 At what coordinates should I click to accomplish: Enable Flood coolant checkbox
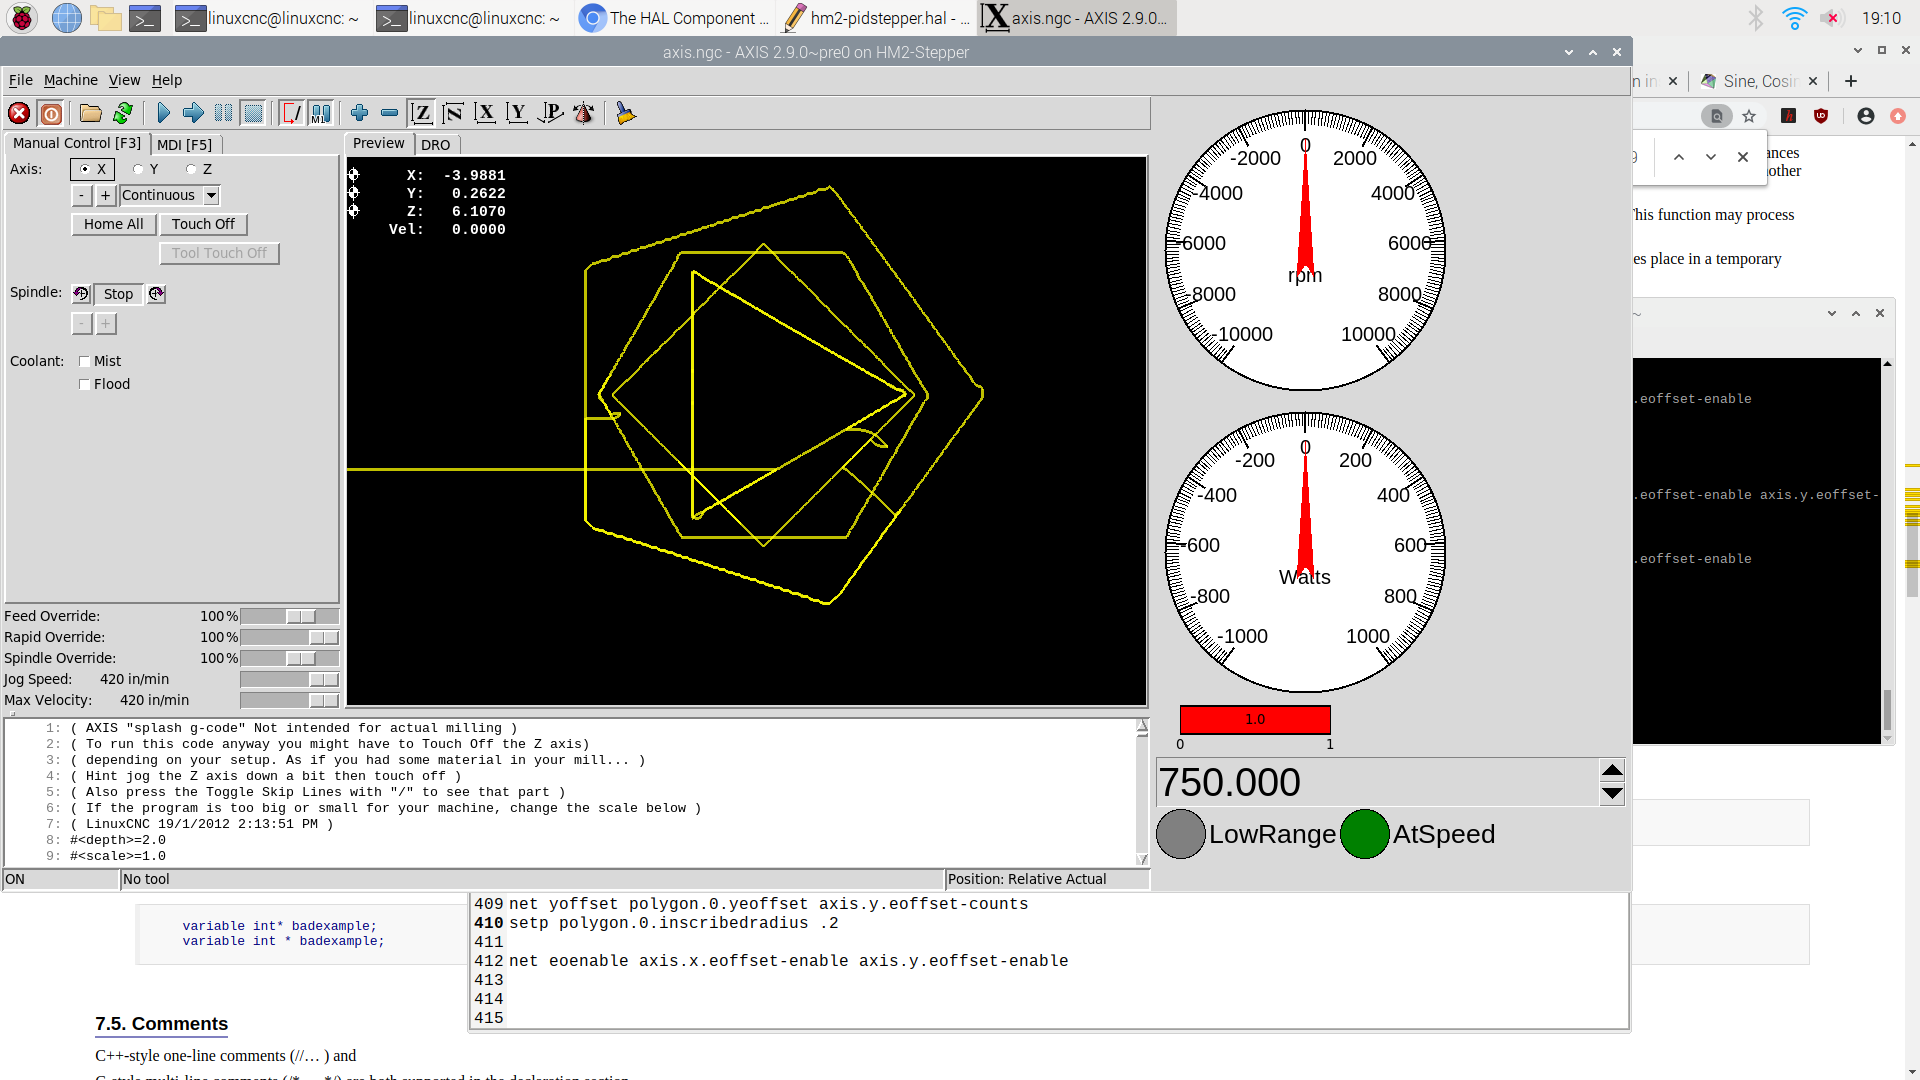(85, 384)
